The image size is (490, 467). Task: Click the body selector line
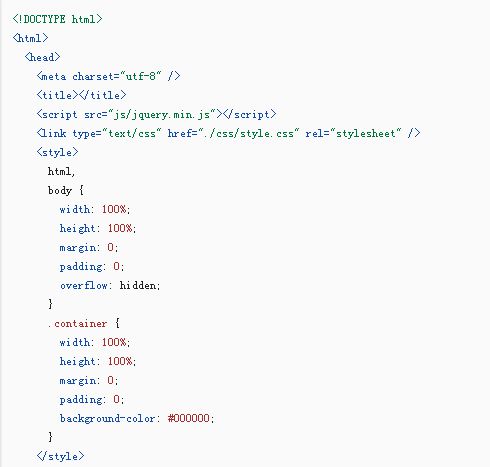coord(66,190)
